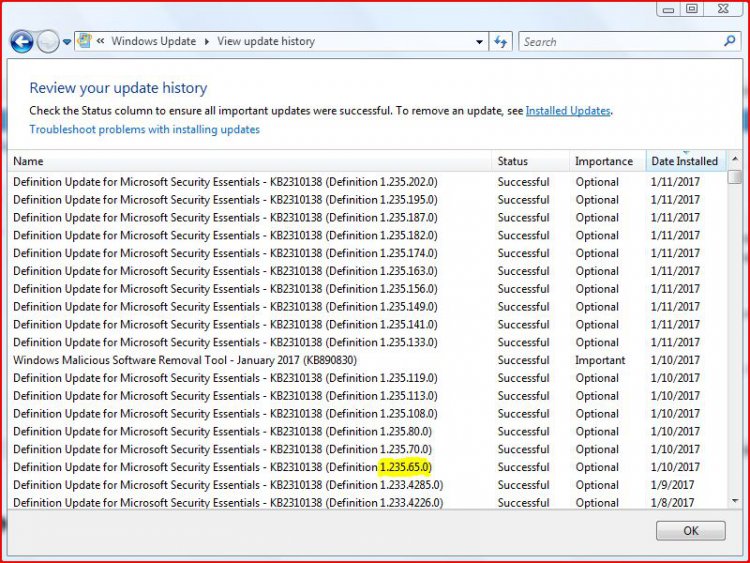The height and width of the screenshot is (563, 750).
Task: Select the Definition 1.235.182.0 update row
Action: 367,235
